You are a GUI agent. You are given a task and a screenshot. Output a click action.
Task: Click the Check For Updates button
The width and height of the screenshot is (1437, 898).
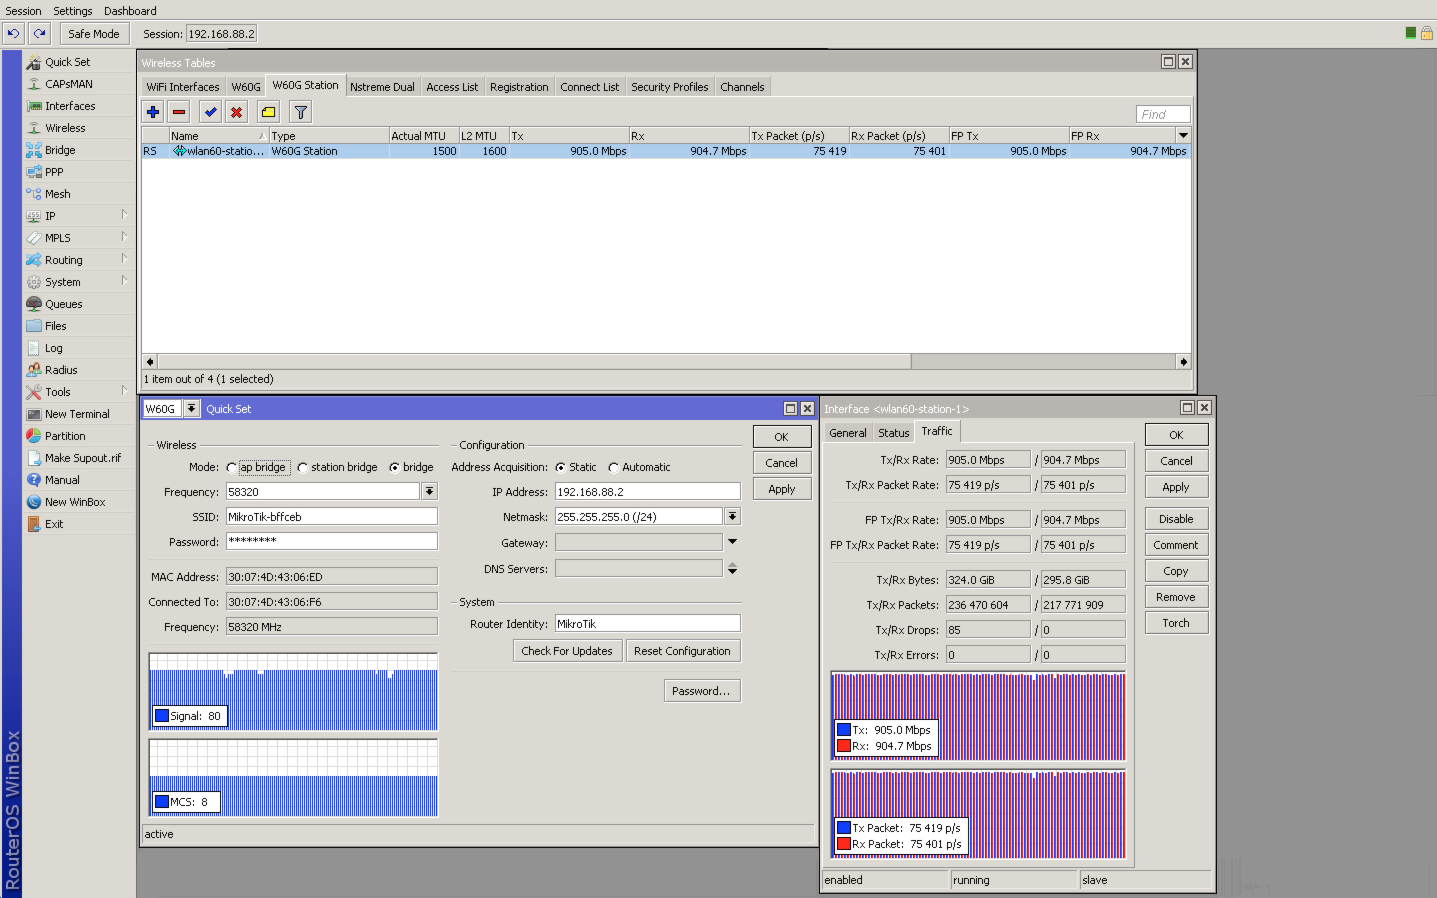566,651
